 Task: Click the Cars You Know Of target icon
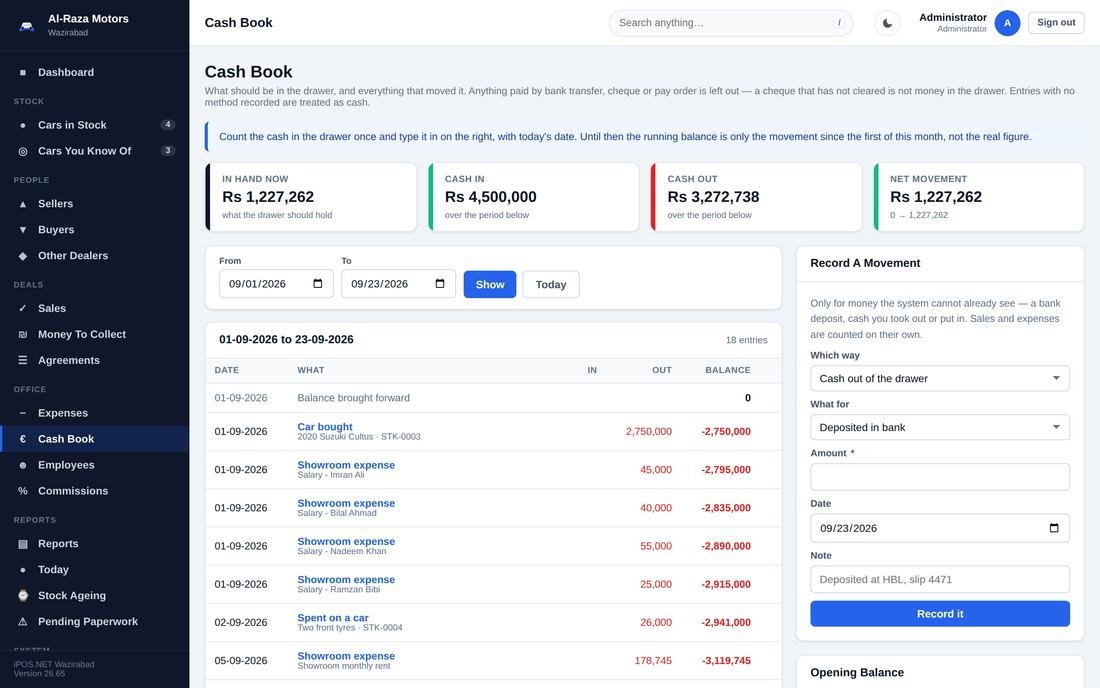coord(22,151)
